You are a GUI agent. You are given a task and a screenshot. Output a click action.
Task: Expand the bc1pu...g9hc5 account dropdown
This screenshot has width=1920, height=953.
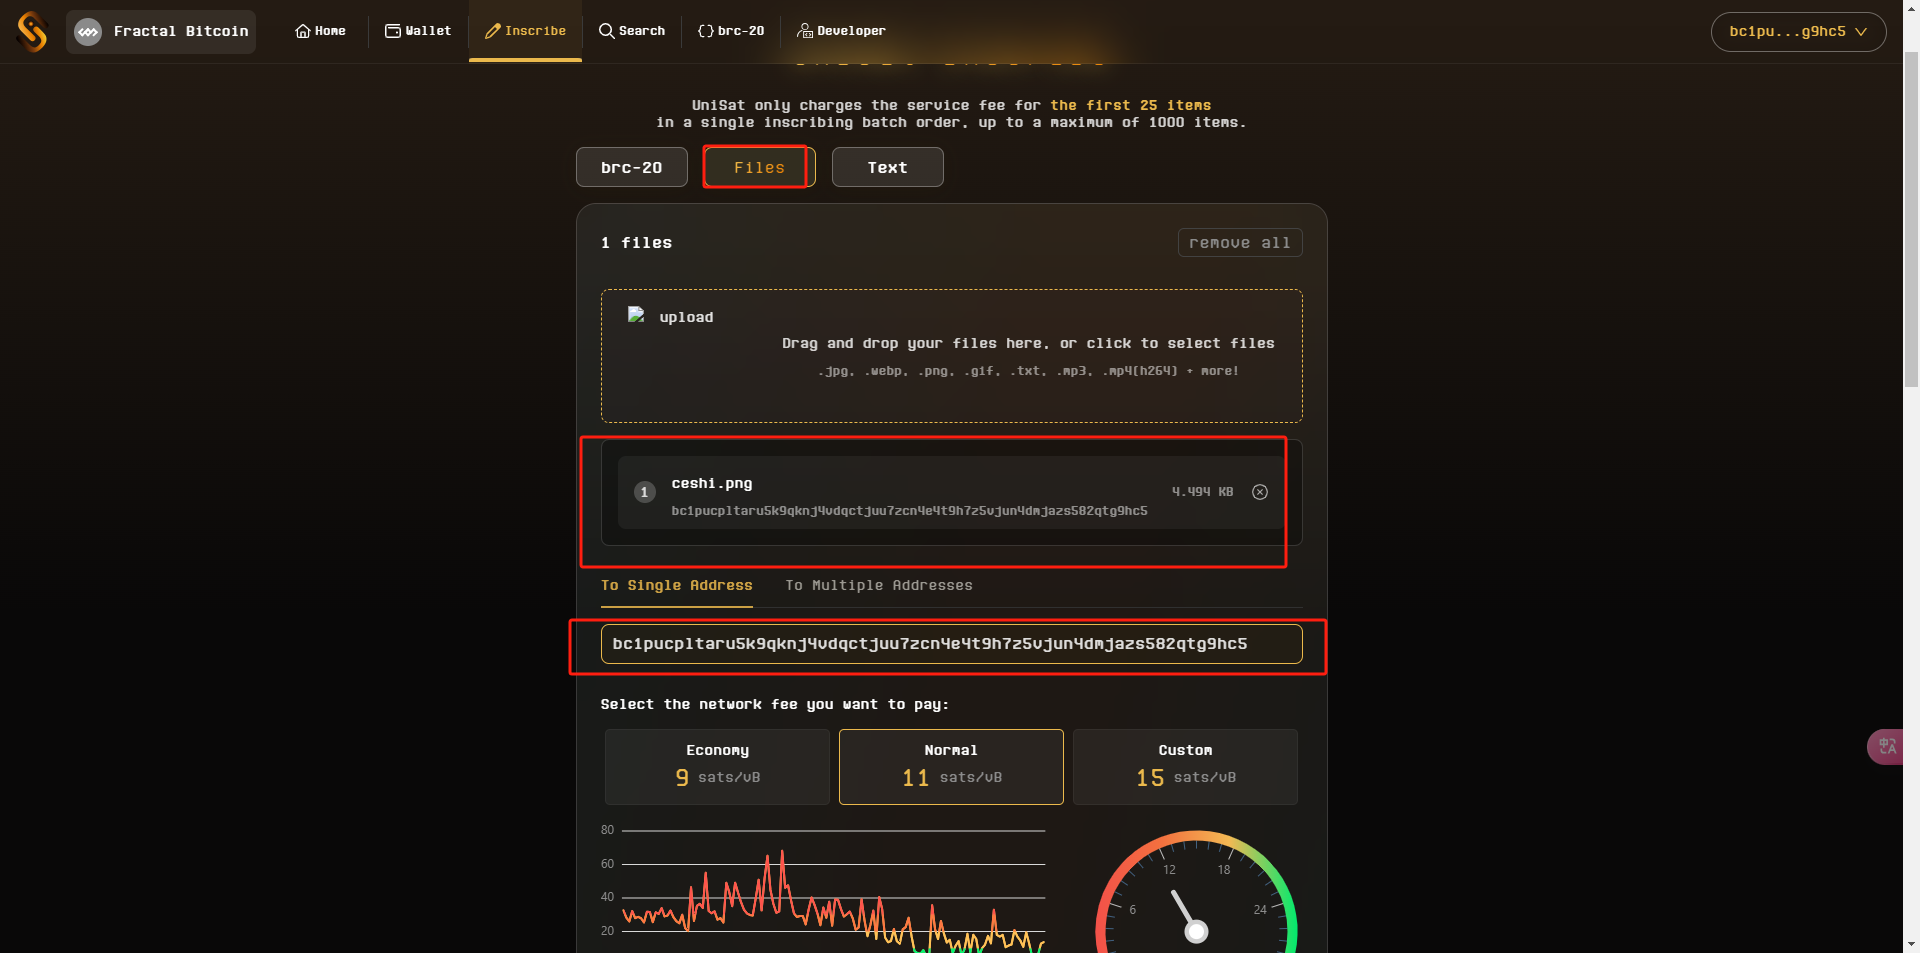coord(1798,32)
